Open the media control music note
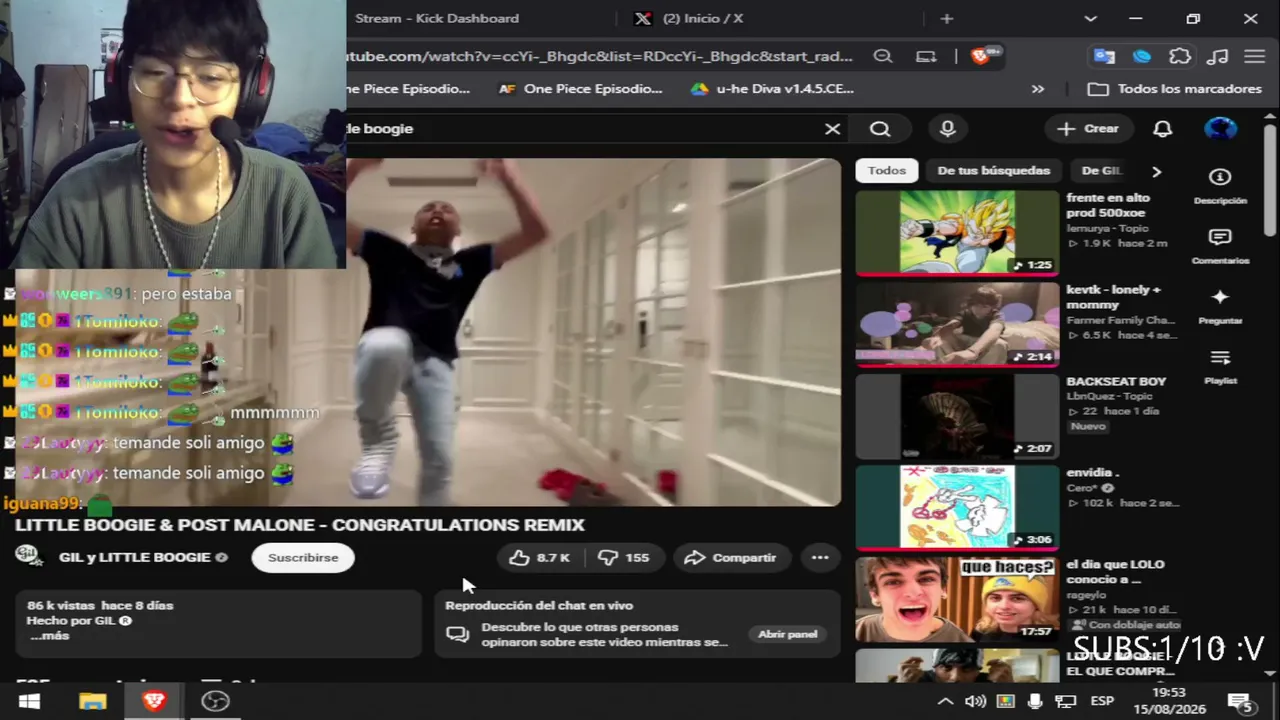 click(1217, 56)
